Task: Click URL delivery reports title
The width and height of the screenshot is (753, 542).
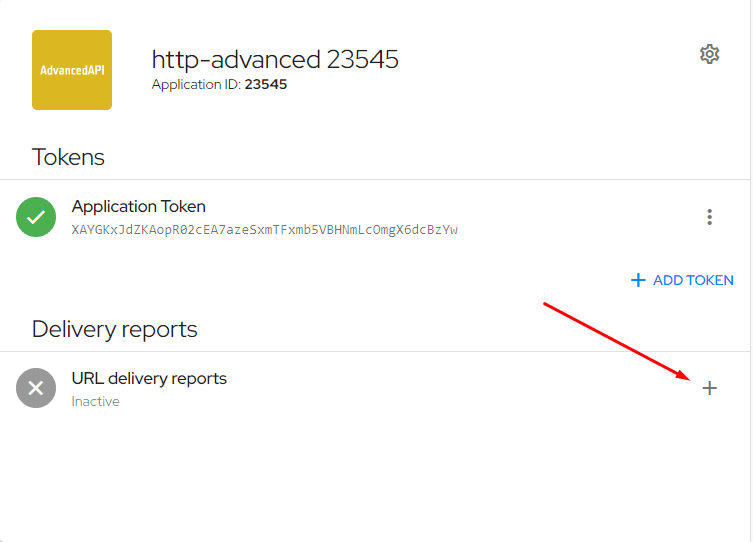Action: pyautogui.click(x=149, y=378)
